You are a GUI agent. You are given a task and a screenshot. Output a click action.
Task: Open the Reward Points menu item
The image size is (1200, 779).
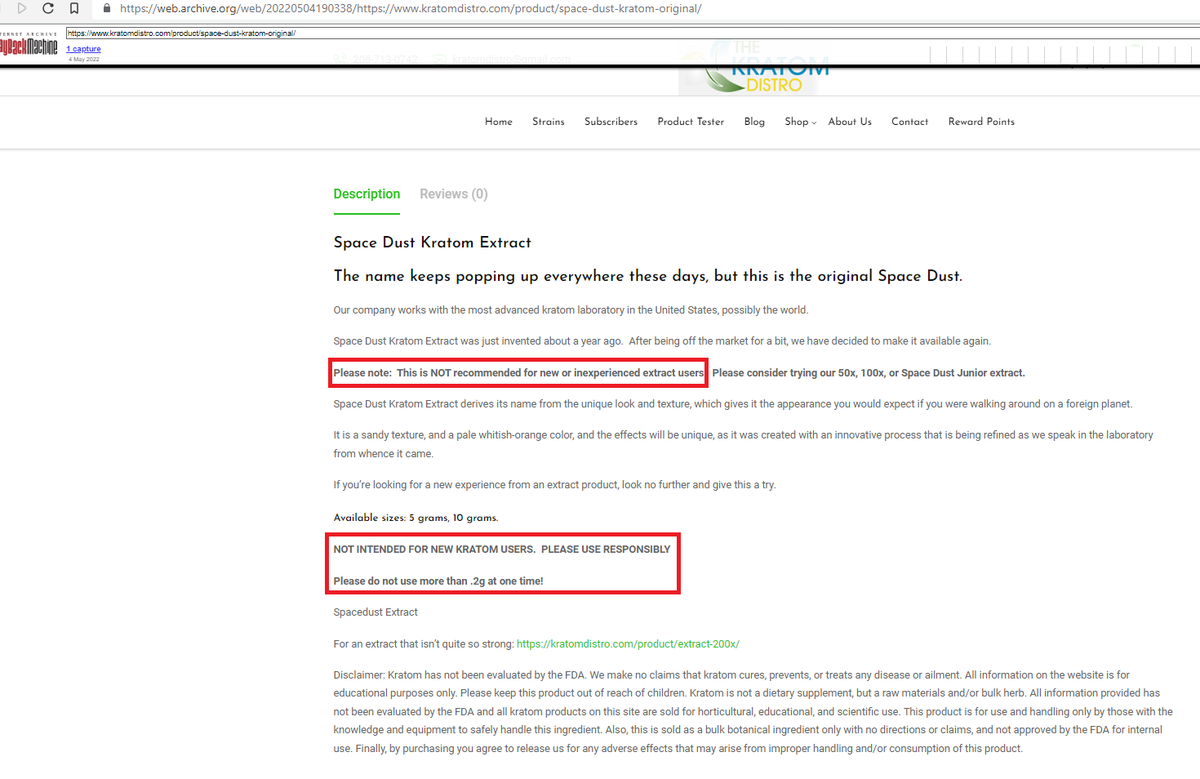point(981,122)
